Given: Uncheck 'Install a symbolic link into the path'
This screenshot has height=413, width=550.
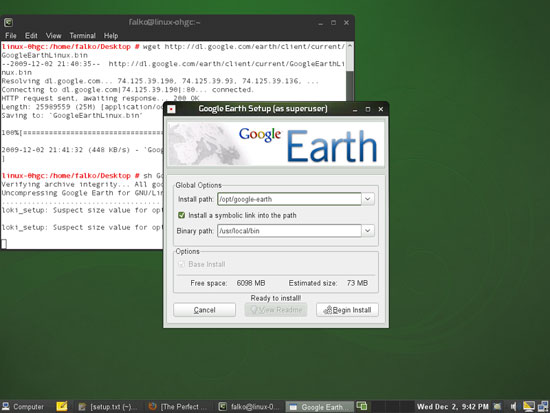Looking at the screenshot, I should click(x=181, y=215).
